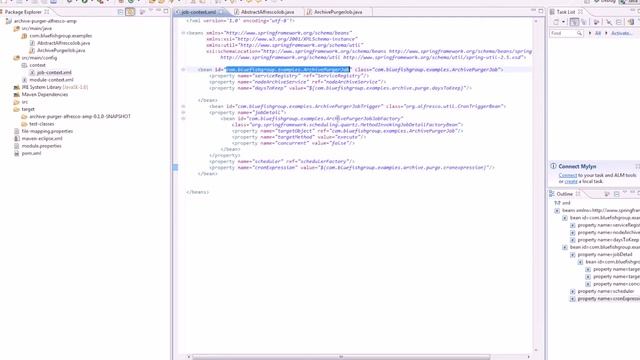Select property name=jobDetail in Outline
This screenshot has height=360, width=640.
(x=600, y=255)
